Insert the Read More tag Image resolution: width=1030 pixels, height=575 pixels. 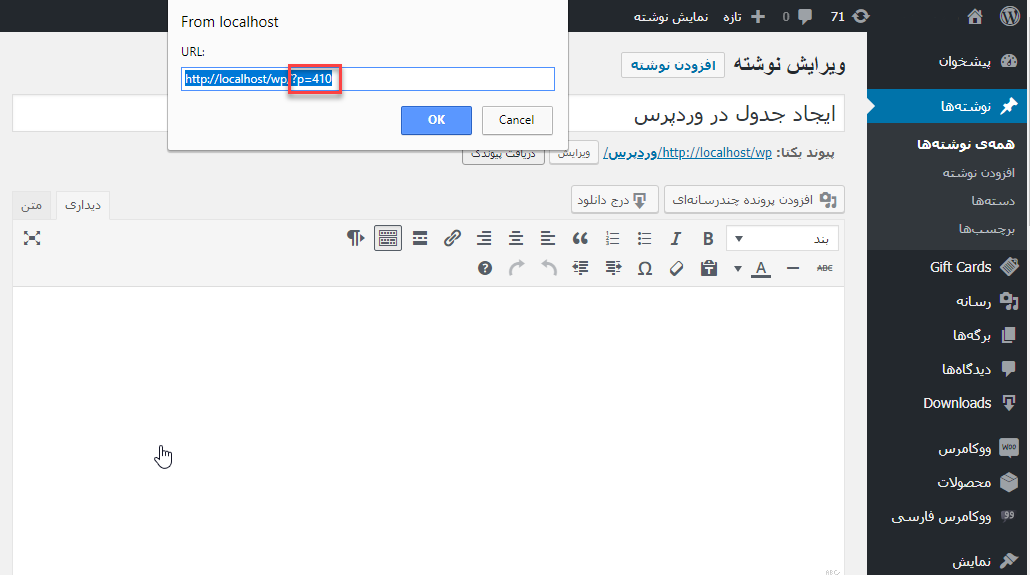click(x=420, y=239)
